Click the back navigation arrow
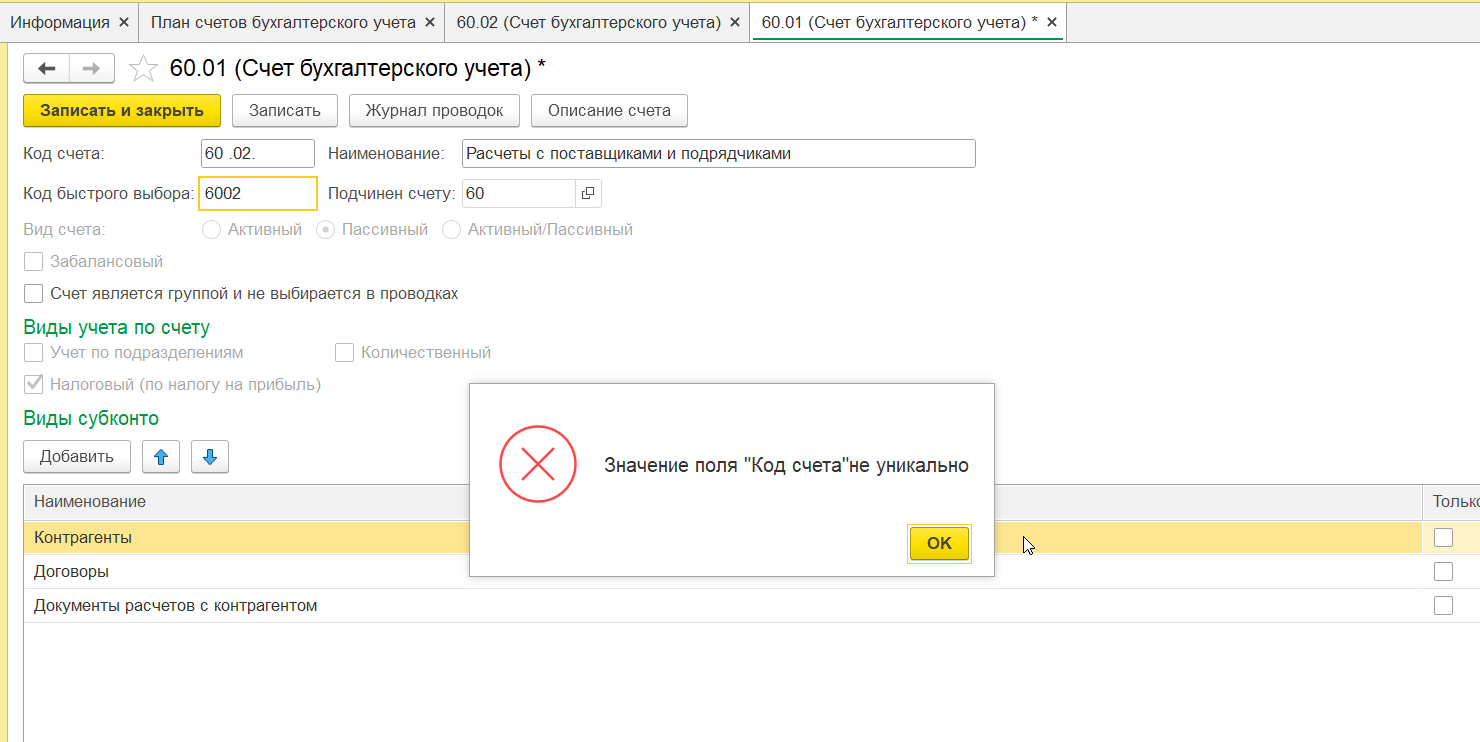This screenshot has height=742, width=1480. [x=46, y=68]
